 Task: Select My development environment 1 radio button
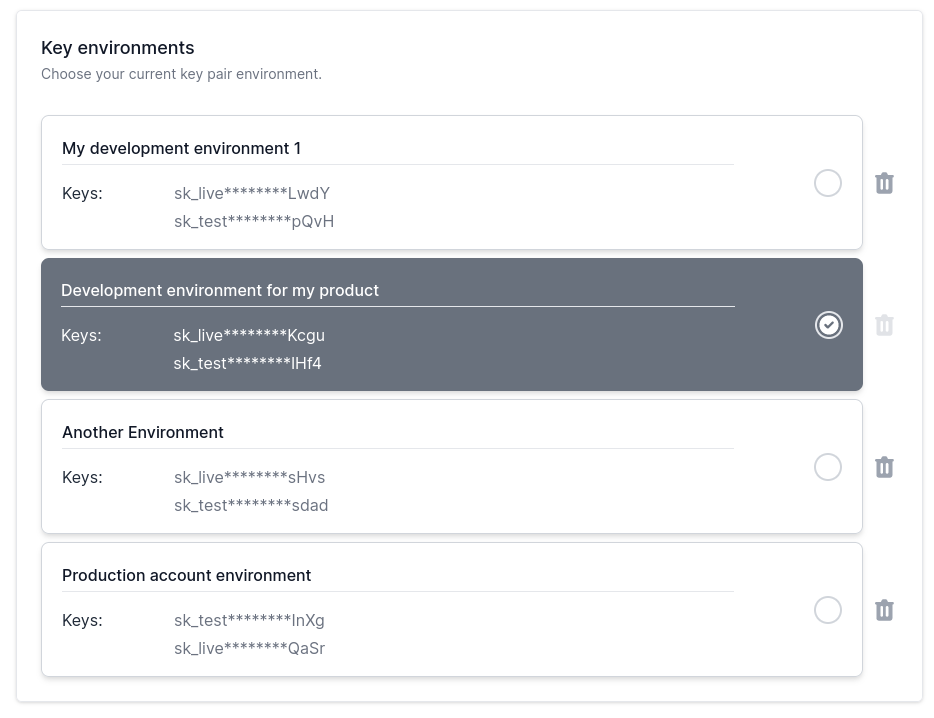[828, 183]
